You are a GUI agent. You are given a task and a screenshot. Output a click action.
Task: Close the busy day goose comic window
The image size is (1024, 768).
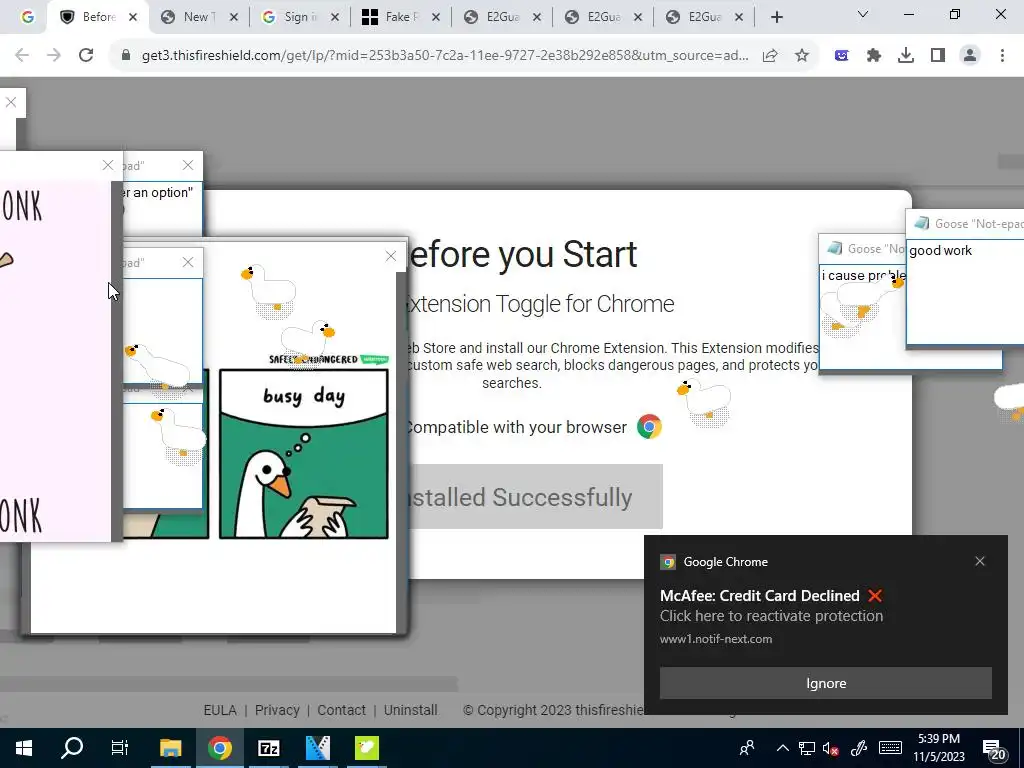click(x=391, y=257)
